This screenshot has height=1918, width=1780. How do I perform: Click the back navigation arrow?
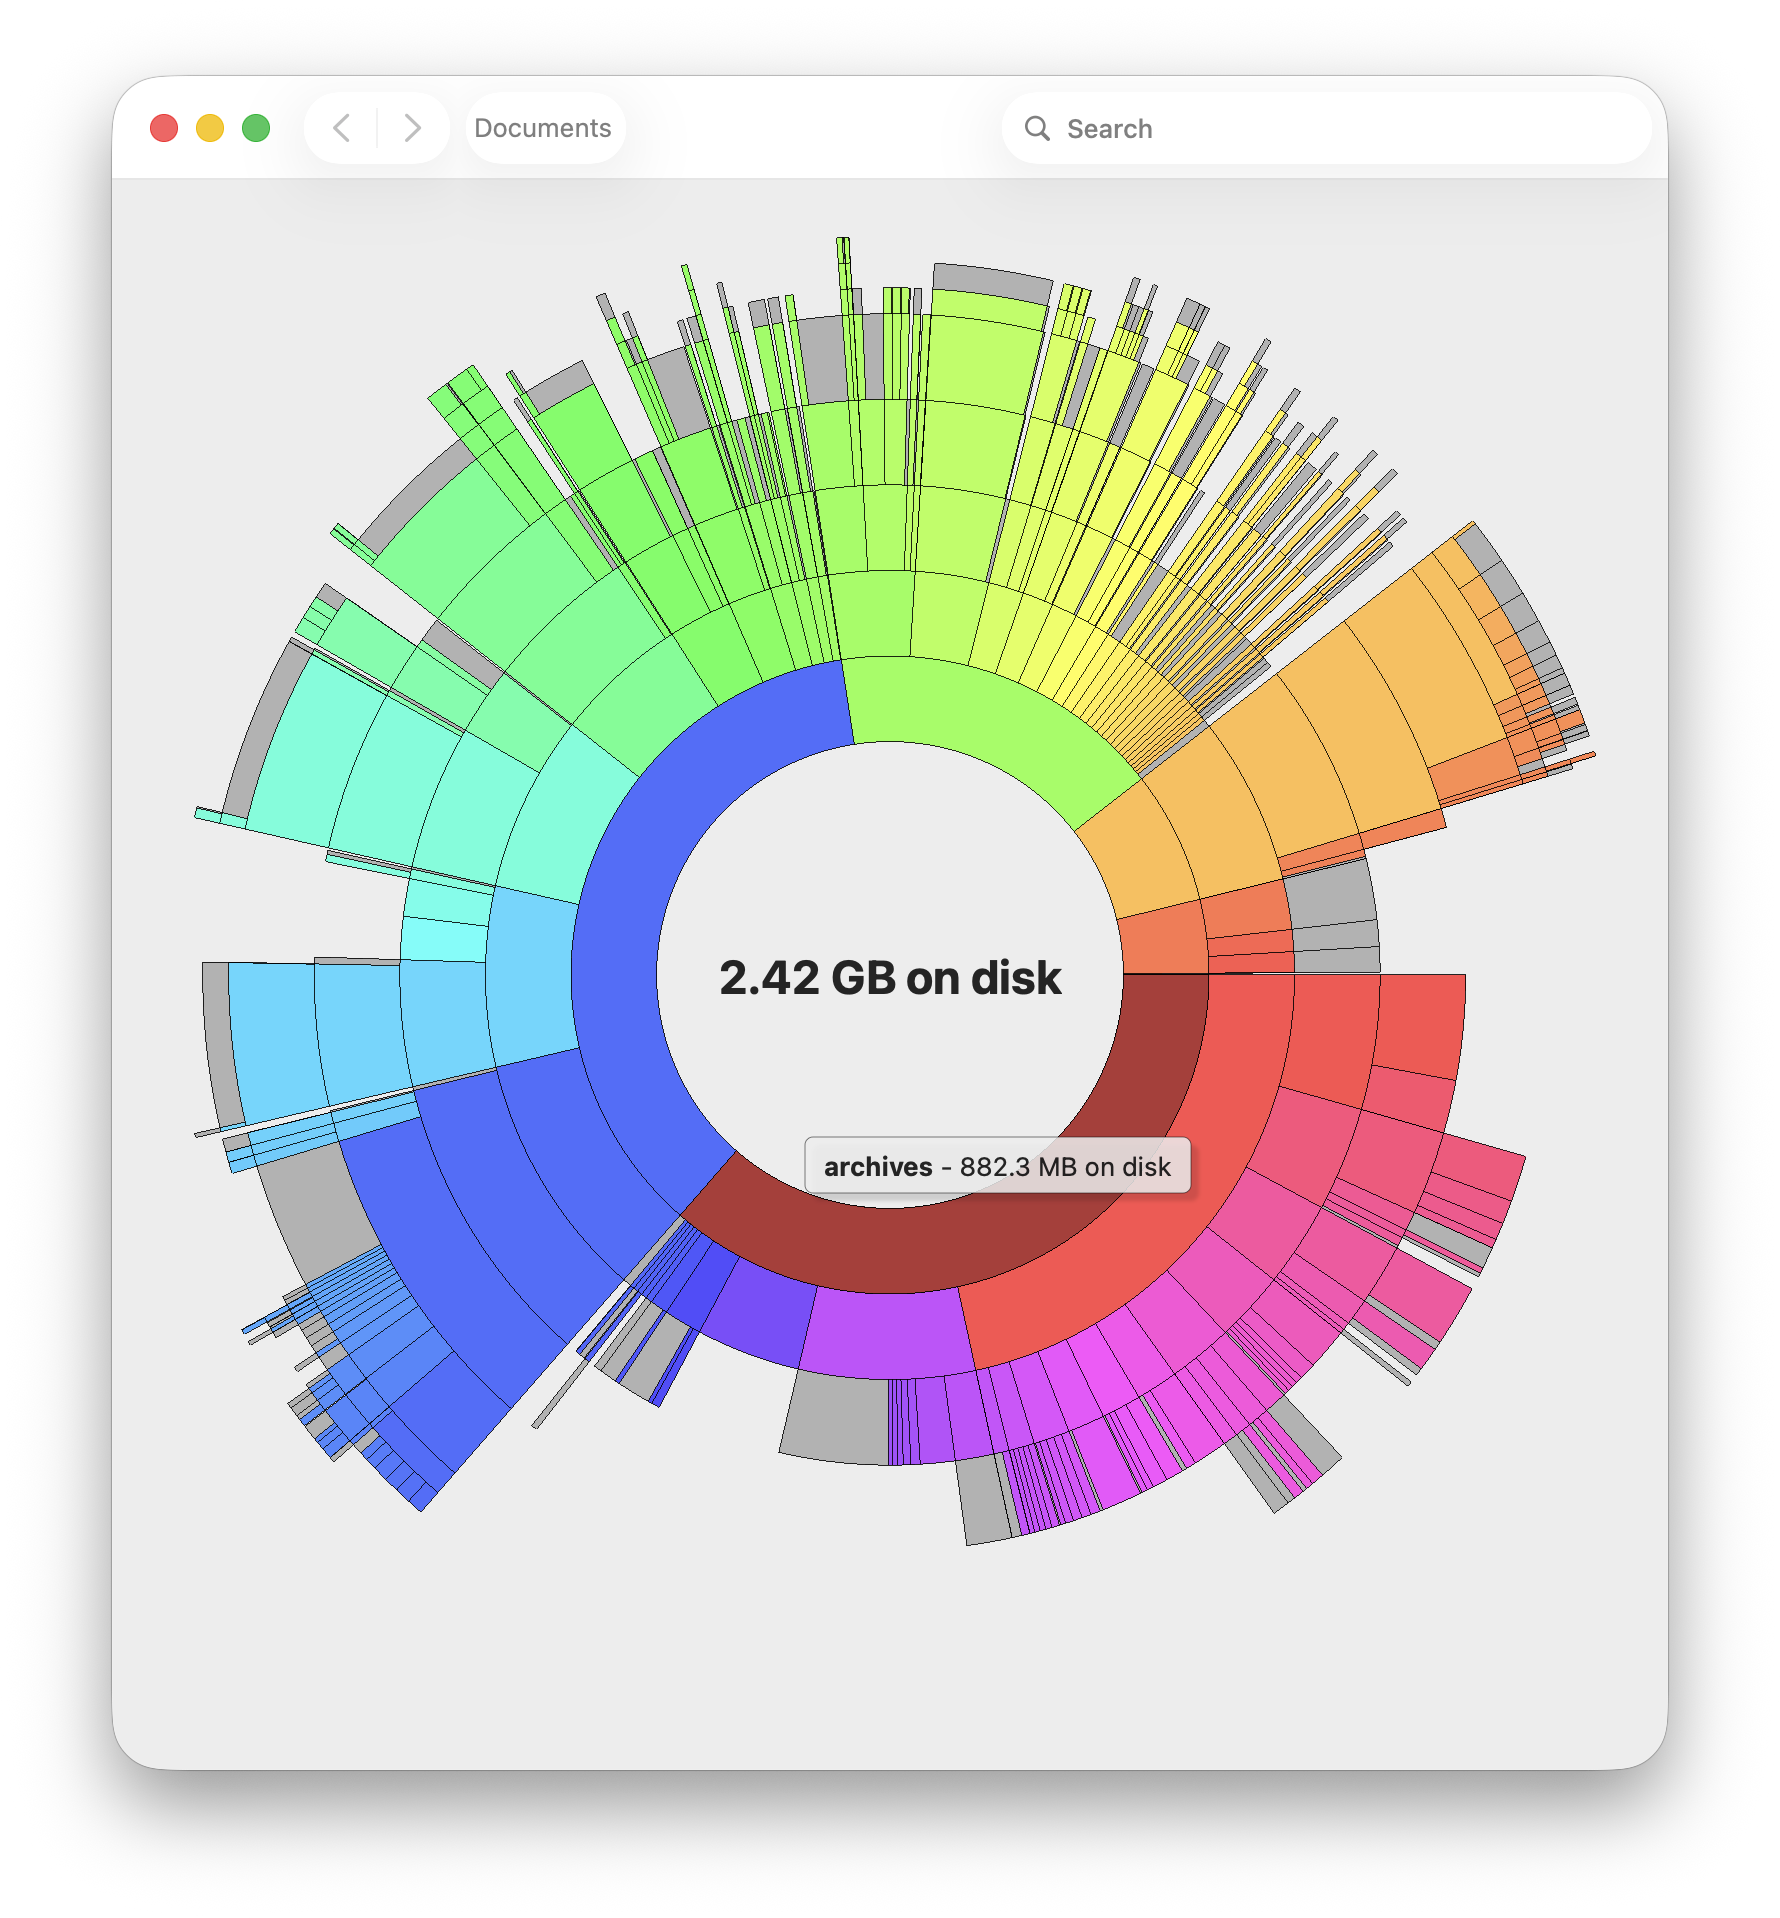[341, 127]
